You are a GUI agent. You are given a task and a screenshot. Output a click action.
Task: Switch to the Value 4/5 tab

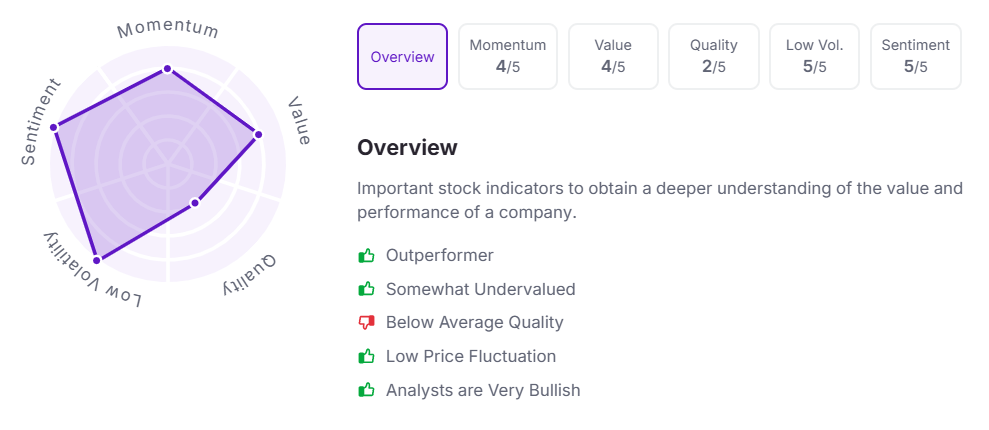[613, 57]
